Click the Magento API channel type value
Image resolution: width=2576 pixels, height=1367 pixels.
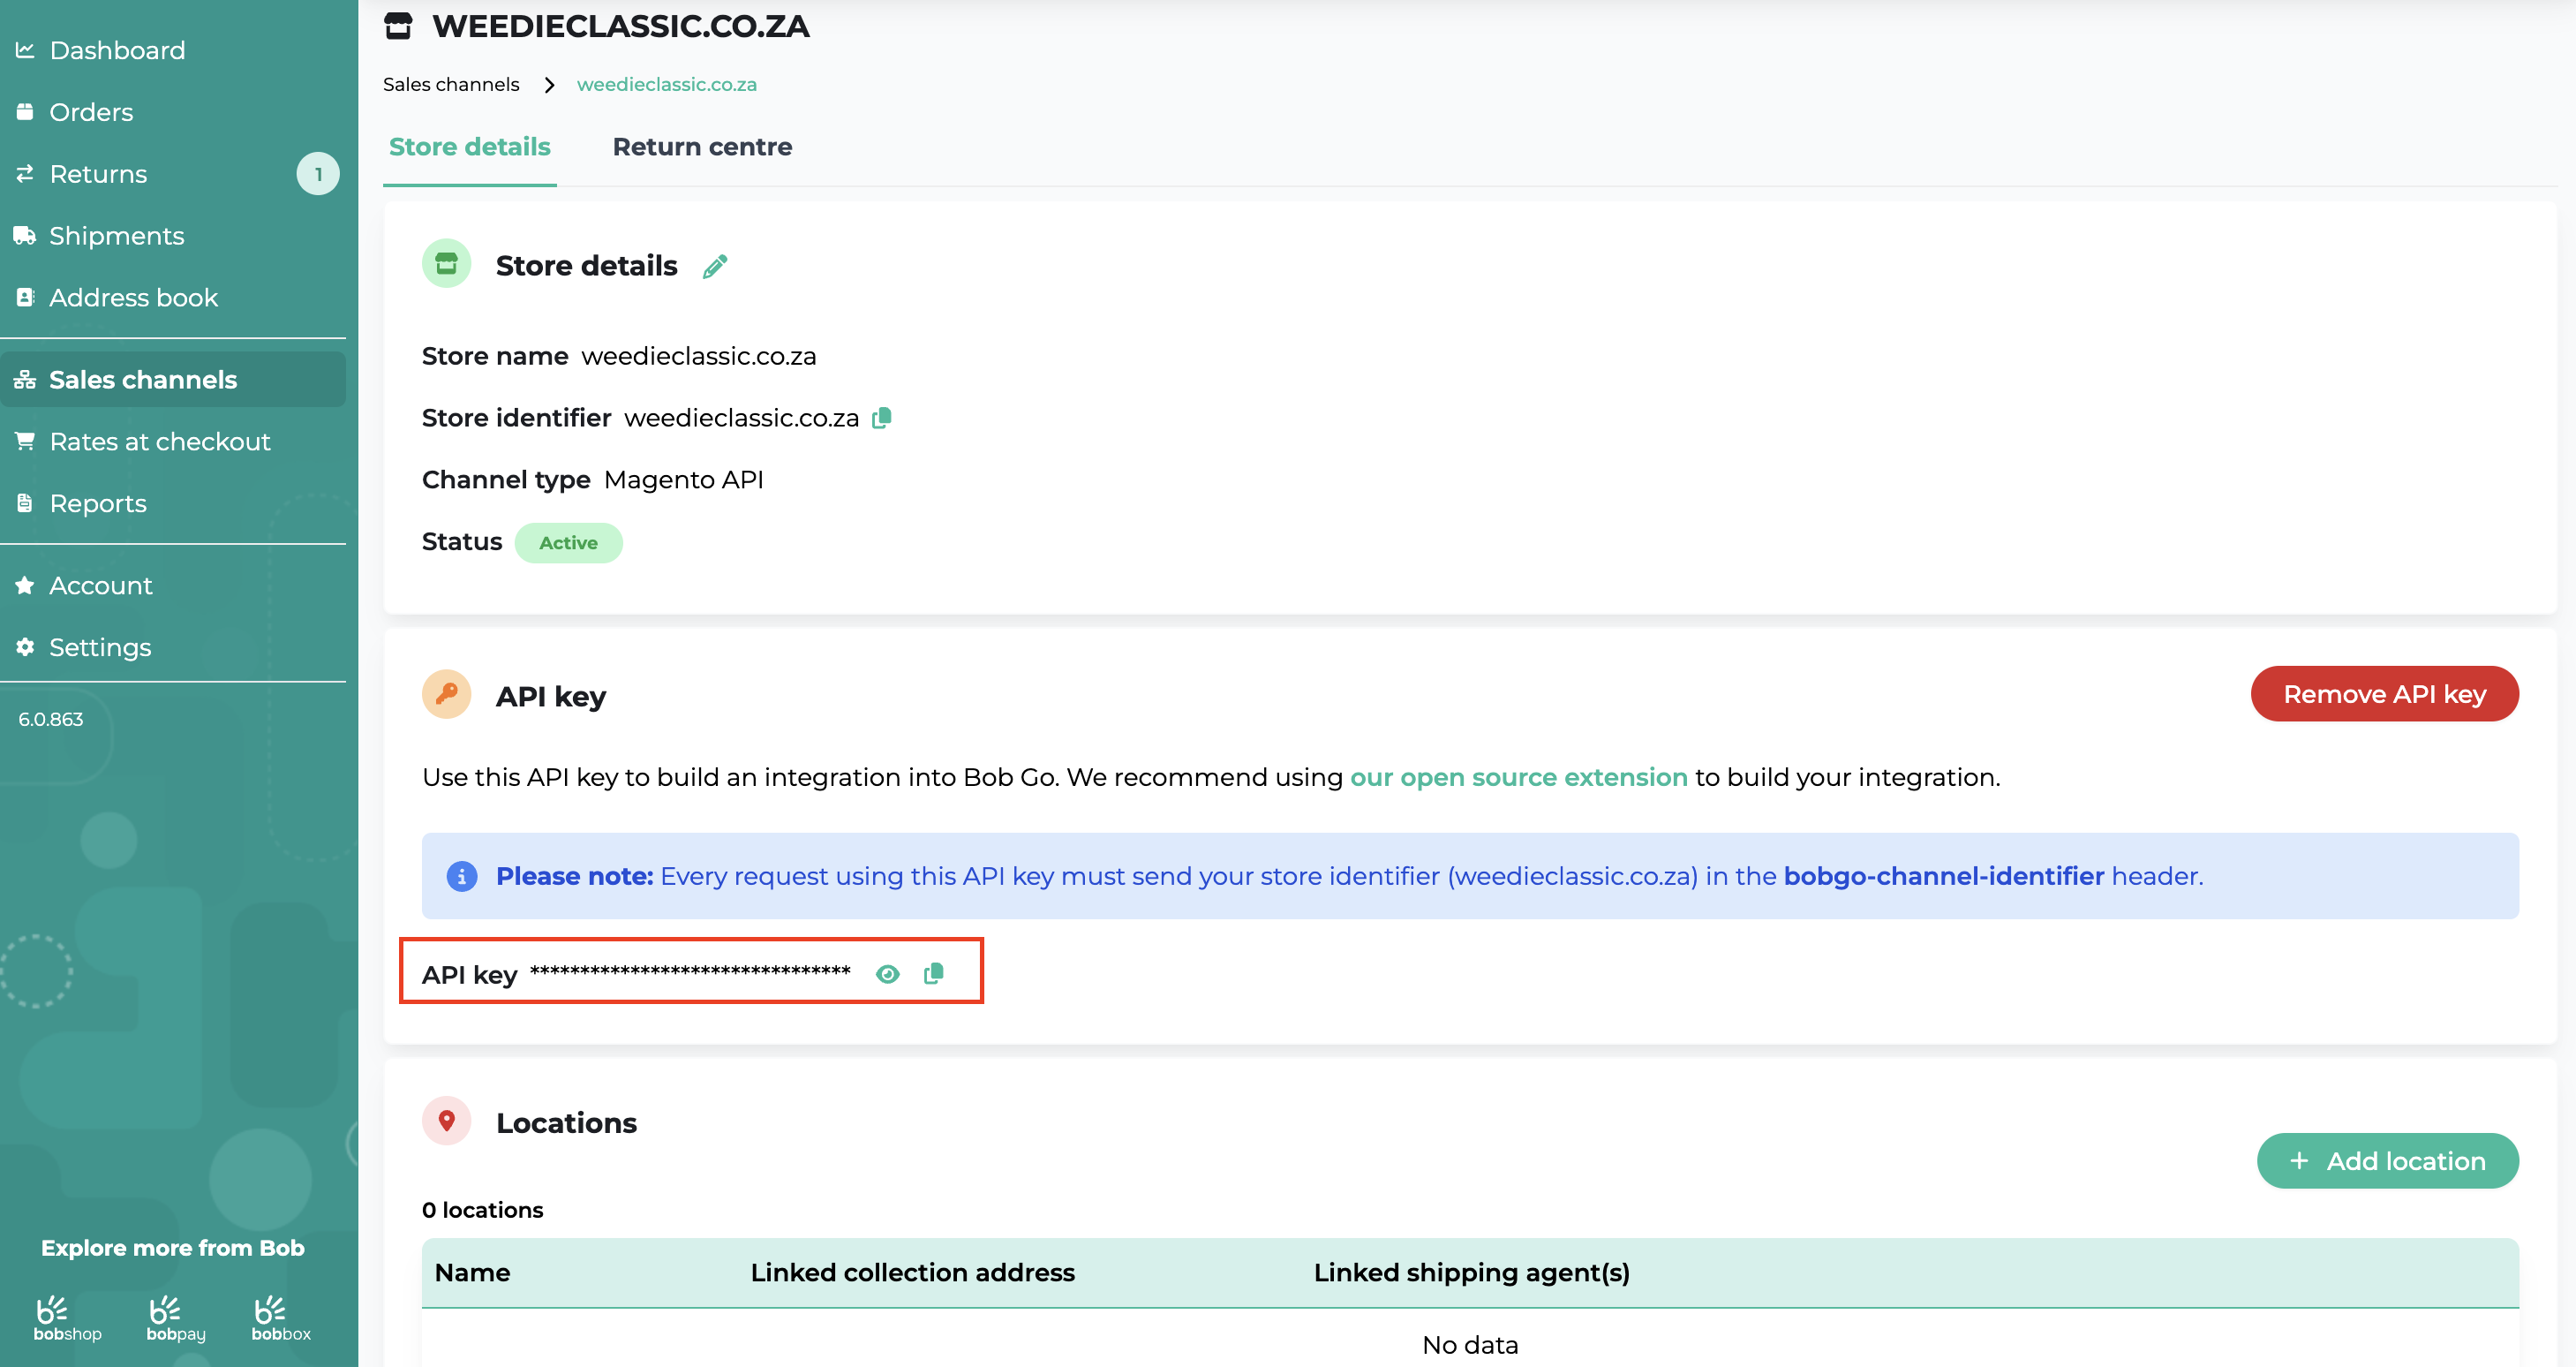[684, 480]
